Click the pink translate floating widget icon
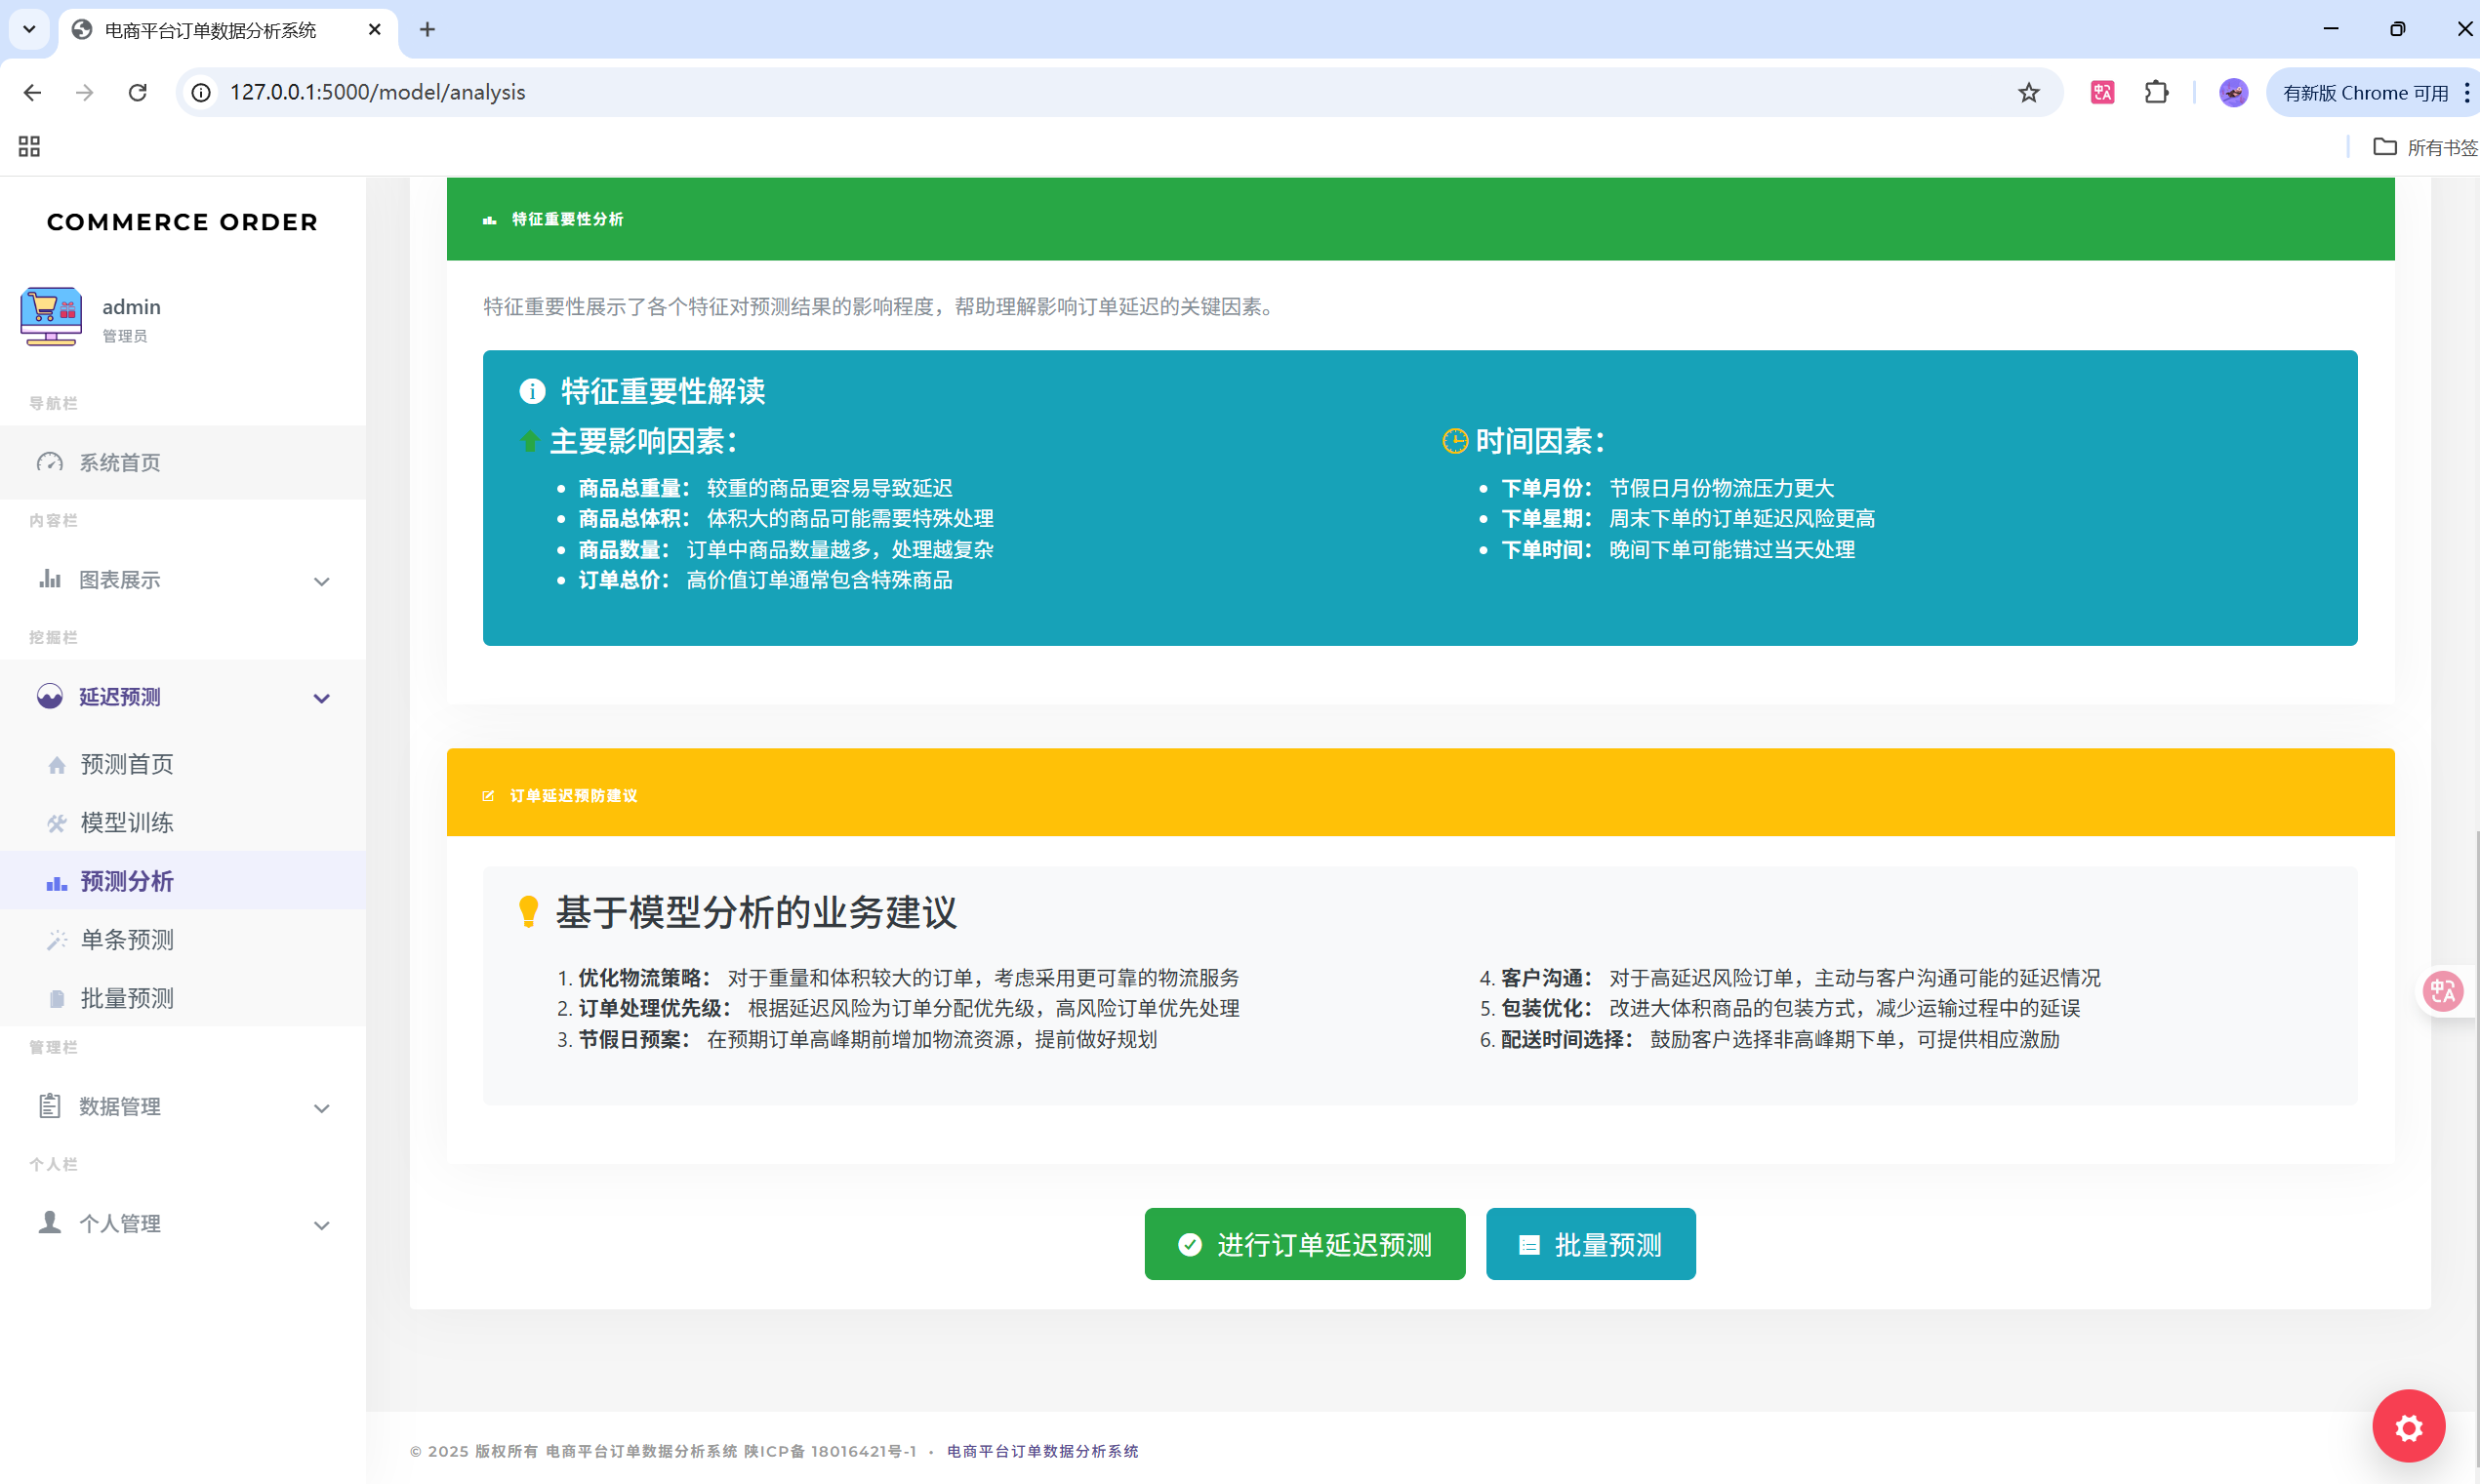 pyautogui.click(x=2443, y=991)
